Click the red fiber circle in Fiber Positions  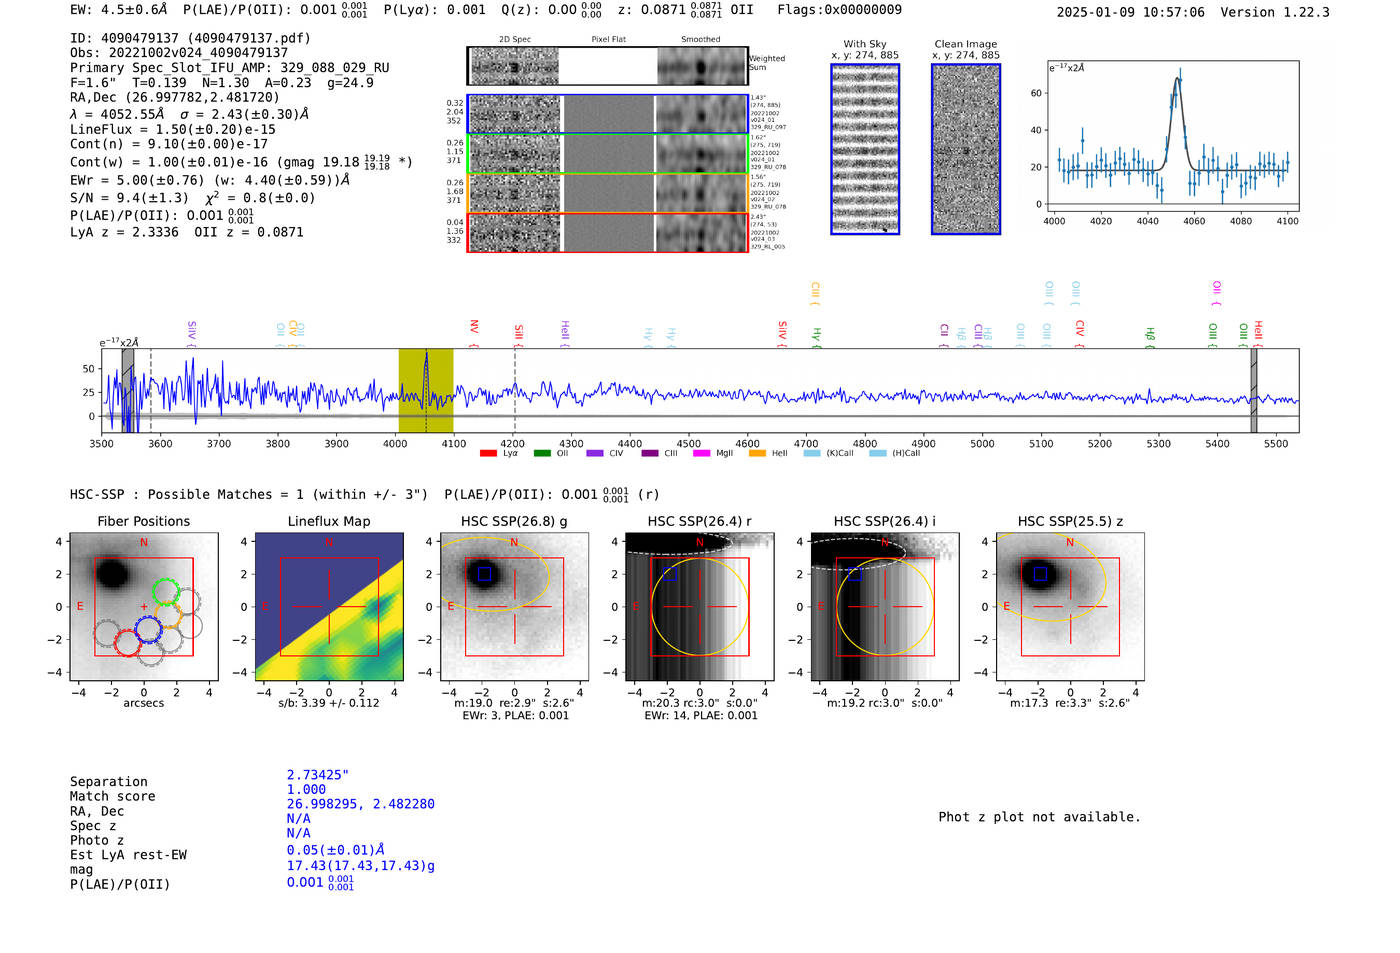pyautogui.click(x=127, y=642)
